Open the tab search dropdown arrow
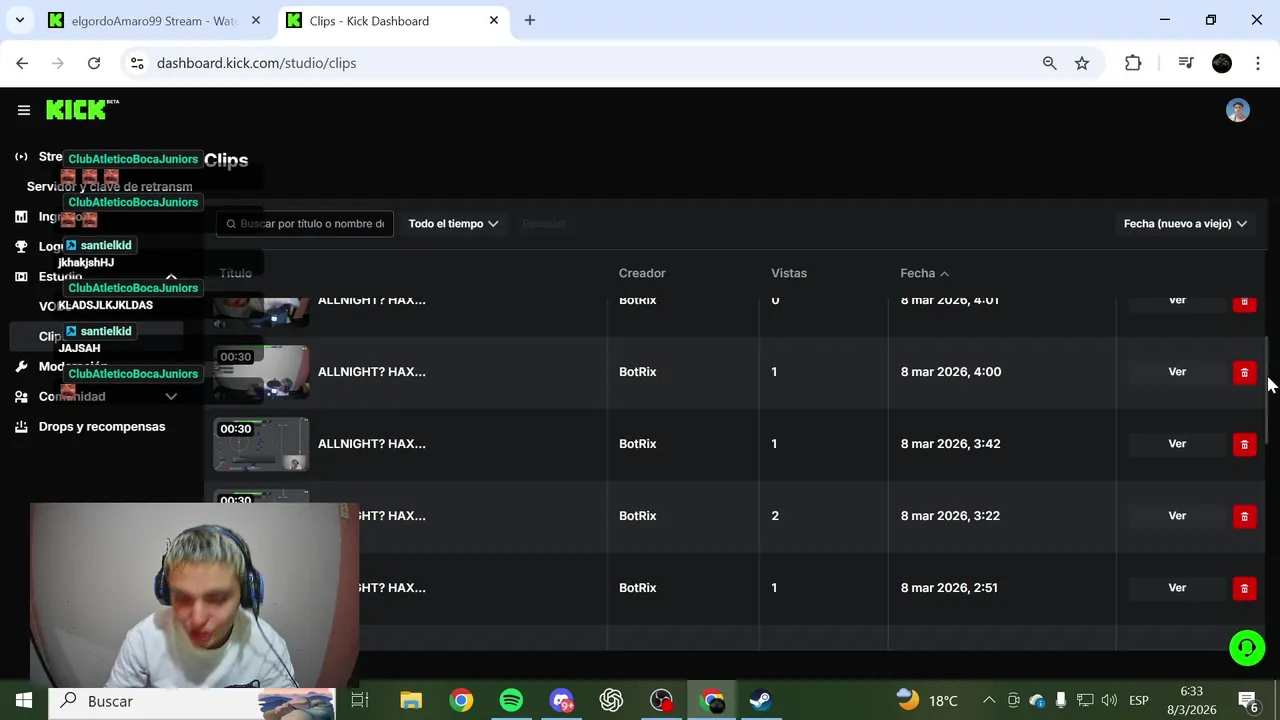 19,20
